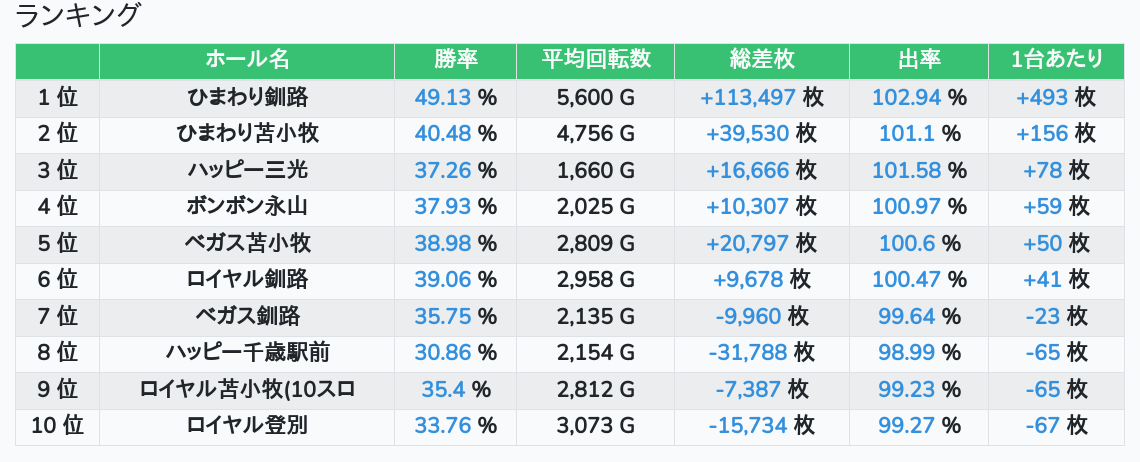The width and height of the screenshot is (1140, 462).
Task: Sort by 総差枚 column header
Action: coord(762,60)
